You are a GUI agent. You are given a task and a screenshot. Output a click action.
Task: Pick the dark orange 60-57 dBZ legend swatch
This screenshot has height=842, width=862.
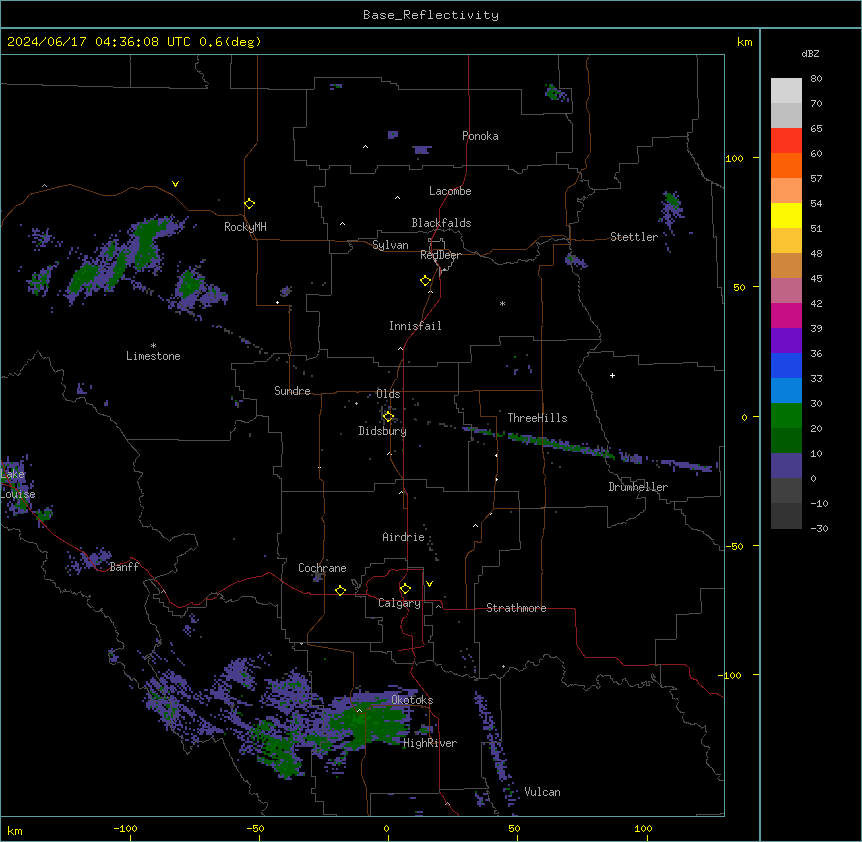click(786, 165)
